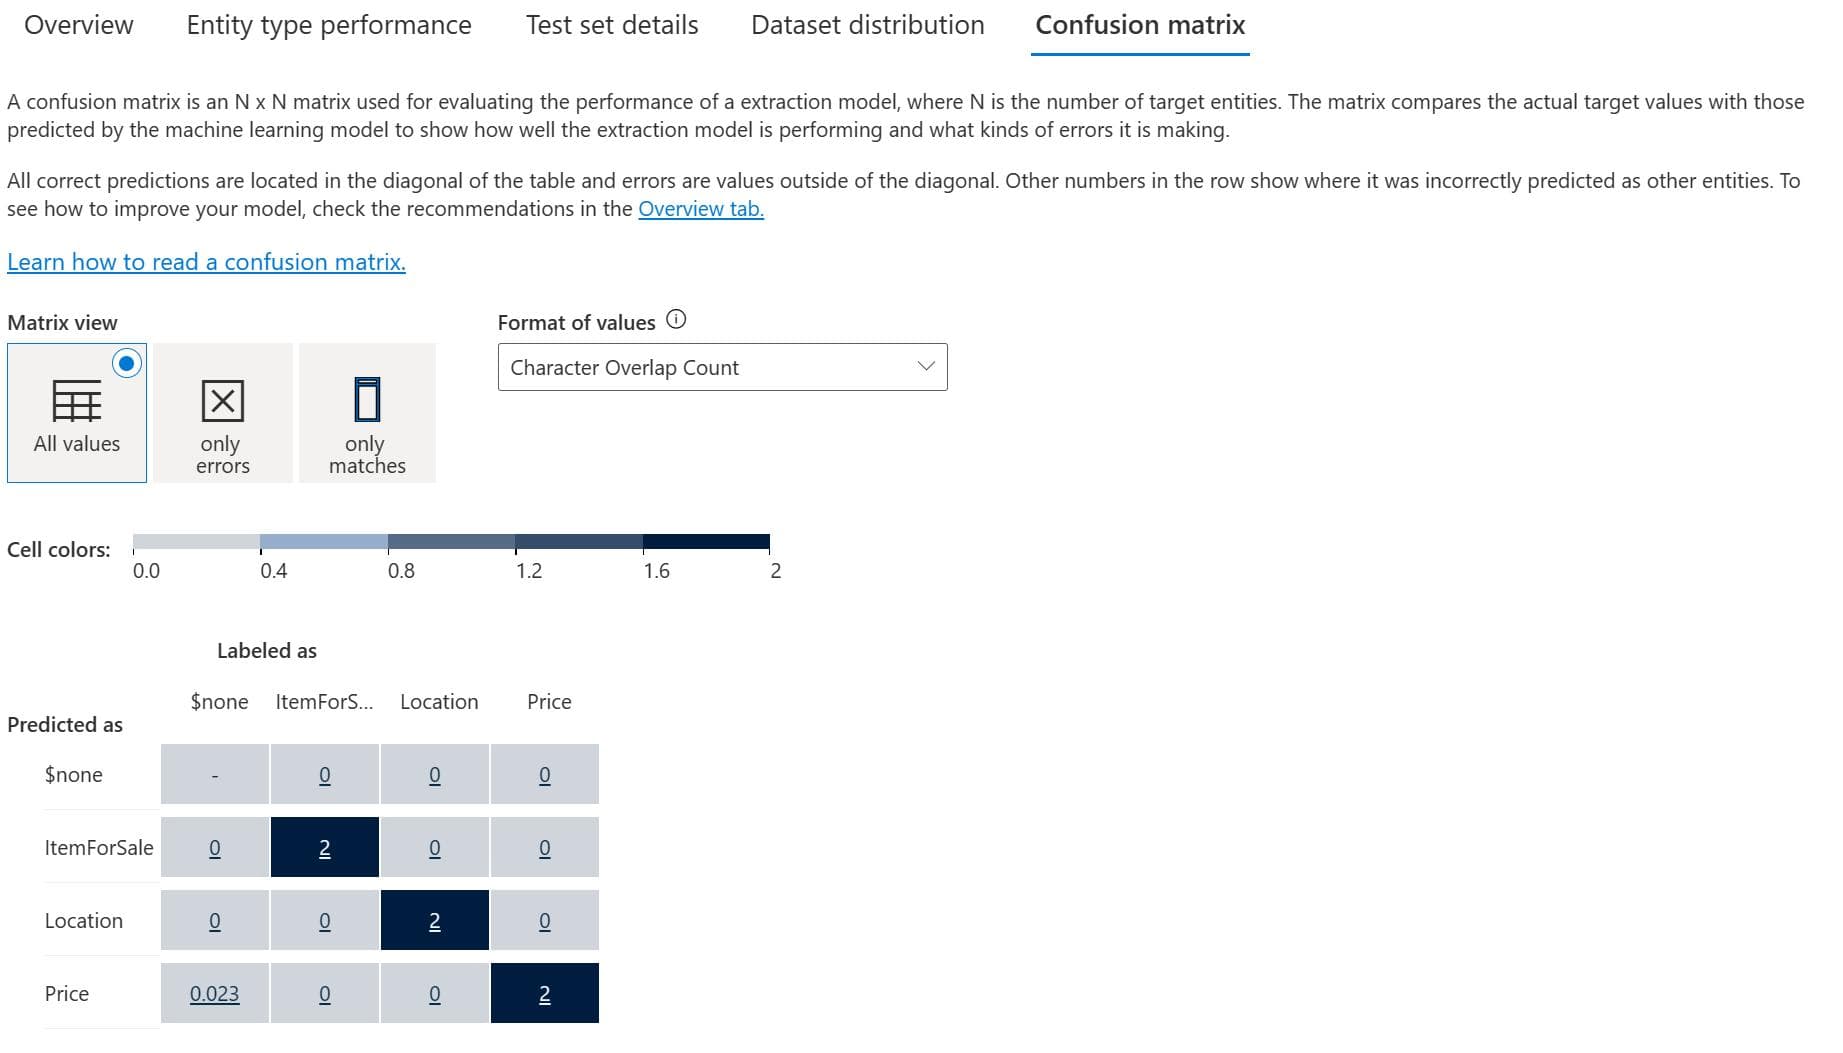The image size is (1843, 1053).
Task: Click the Location diagonal cell value 2
Action: pyautogui.click(x=434, y=921)
